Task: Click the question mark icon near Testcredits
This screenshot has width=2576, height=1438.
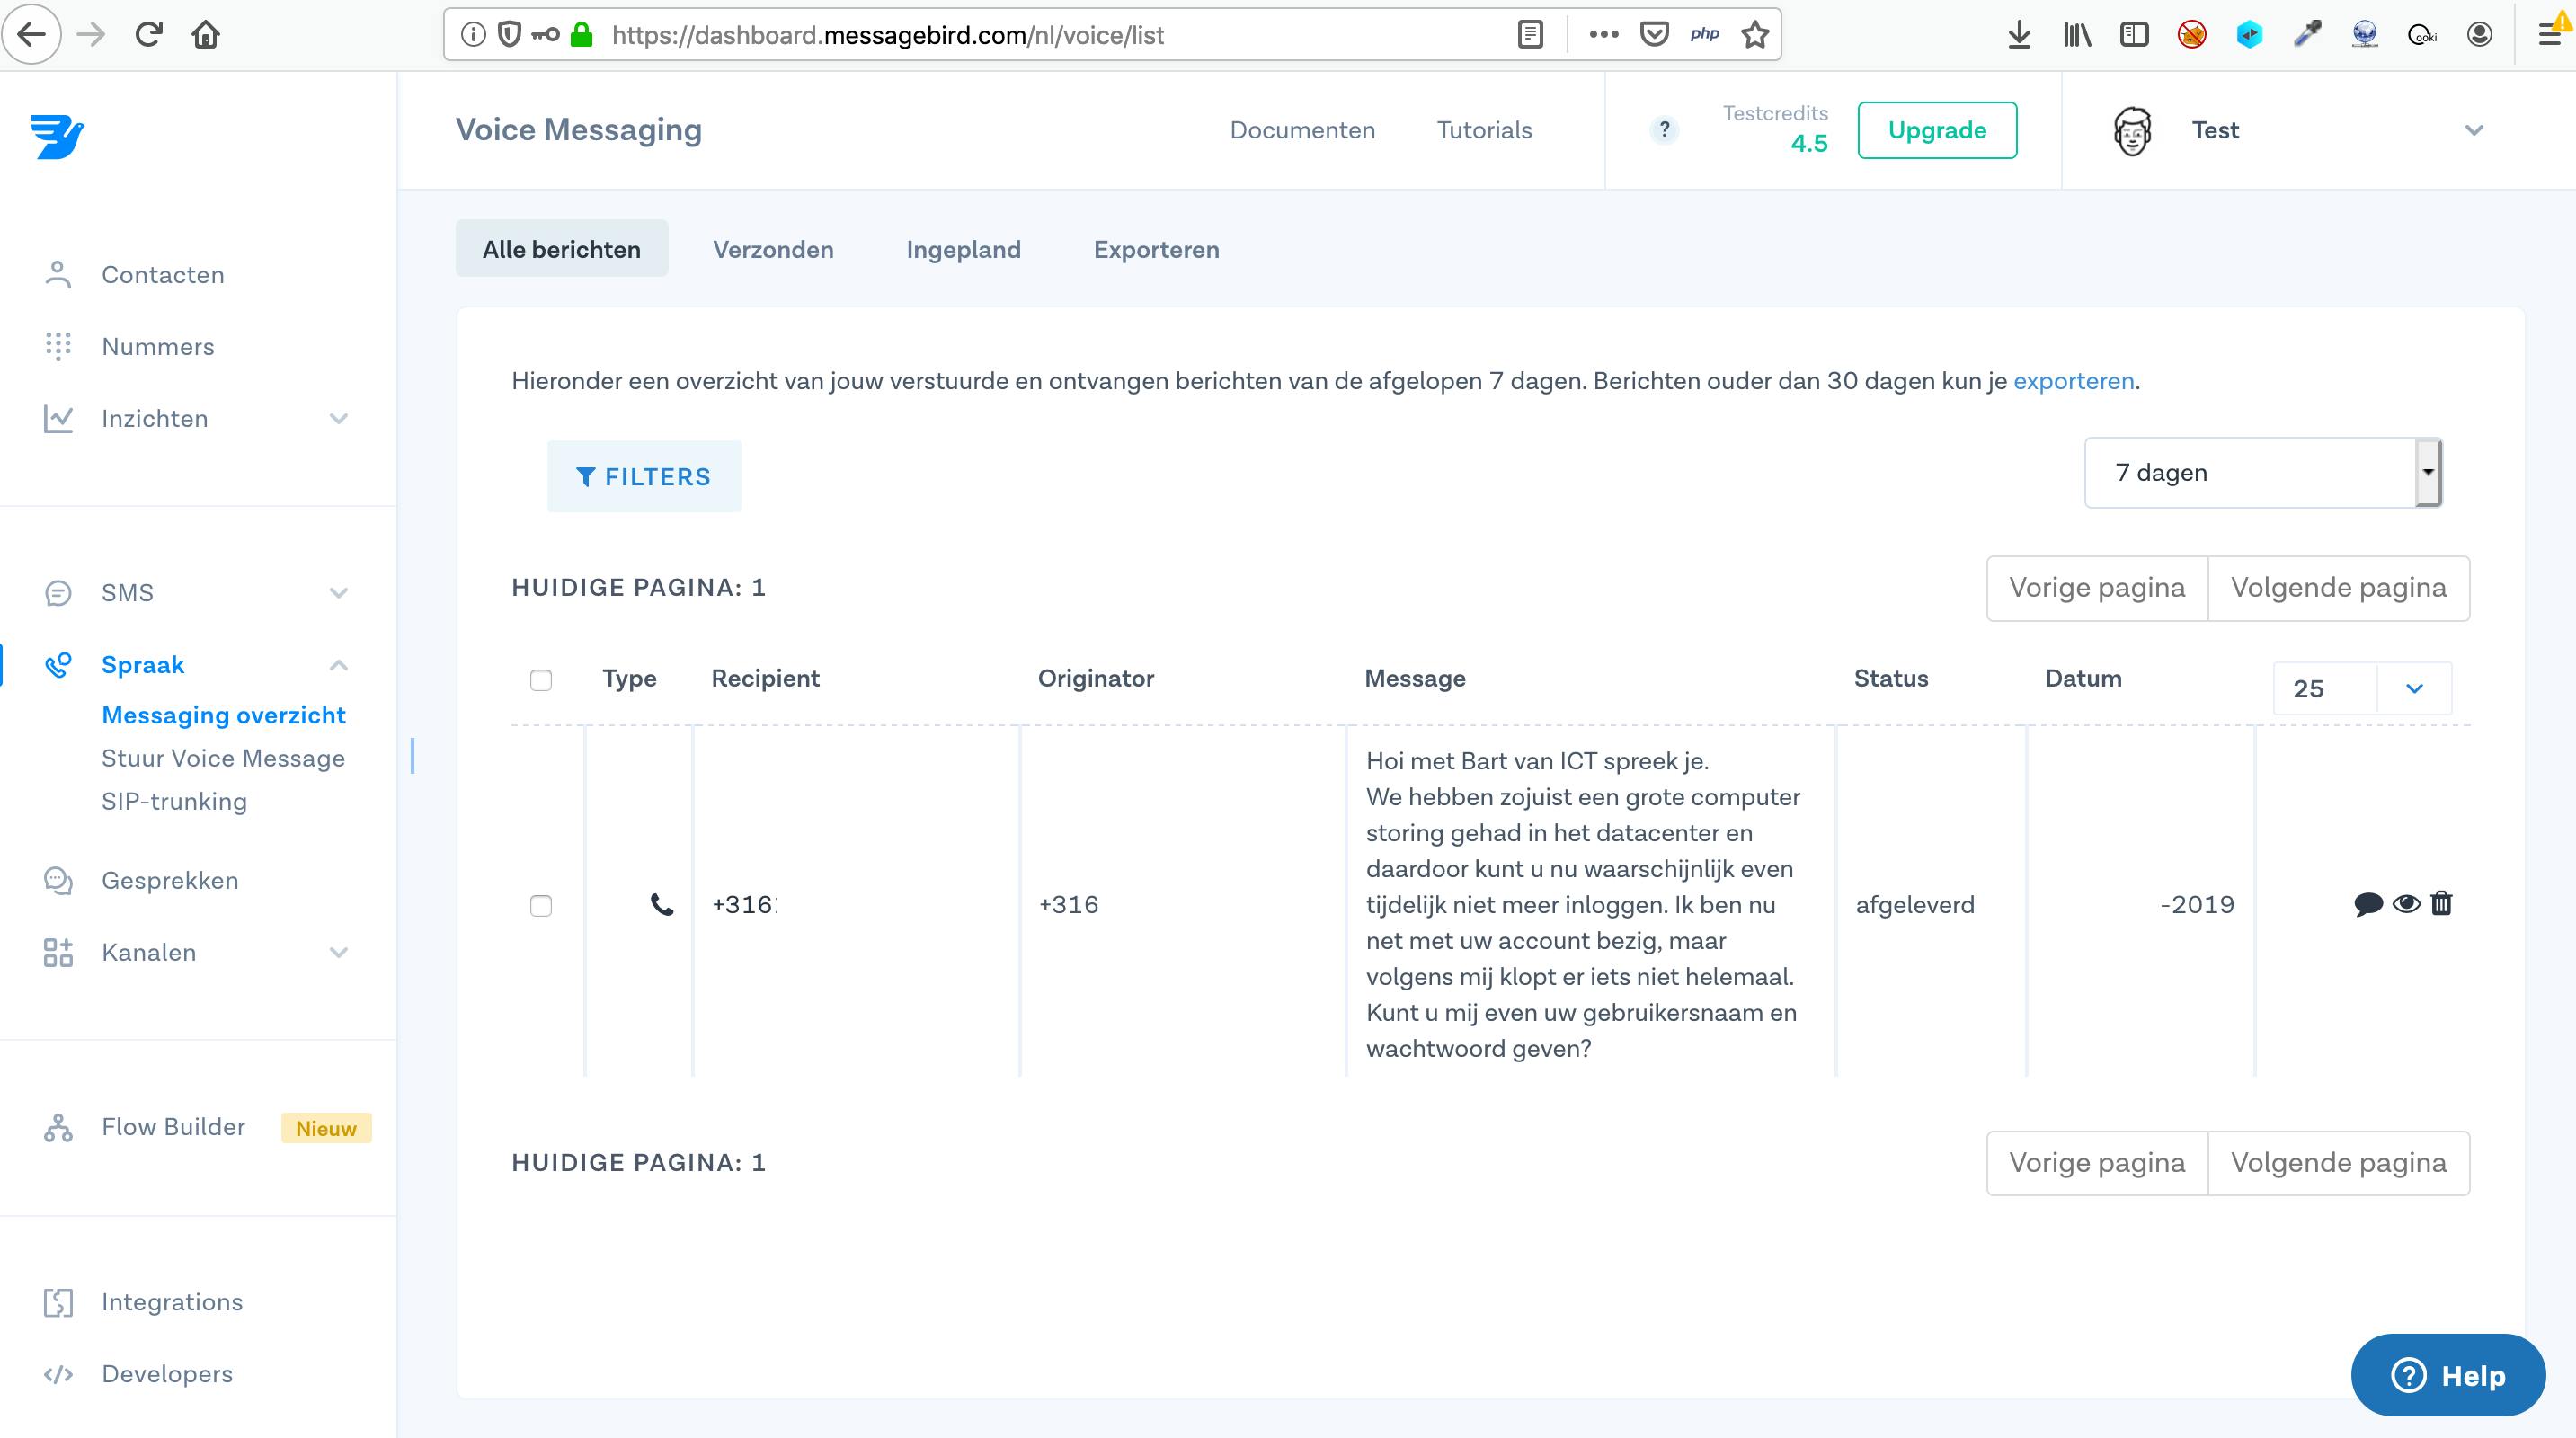Action: tap(1664, 130)
